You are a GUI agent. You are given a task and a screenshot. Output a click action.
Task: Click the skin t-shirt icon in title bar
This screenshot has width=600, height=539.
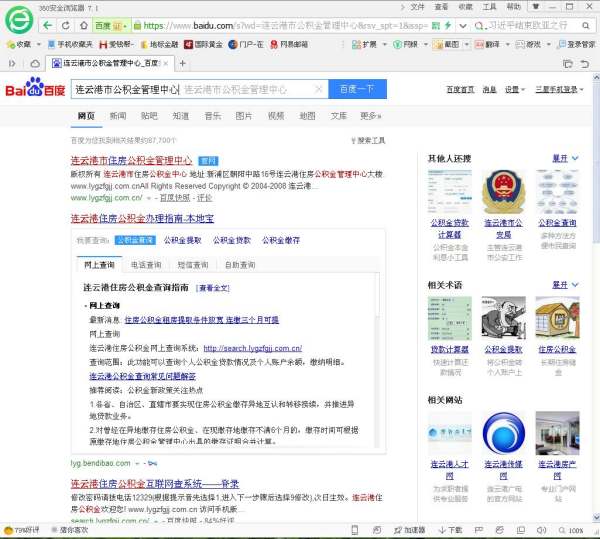click(536, 7)
